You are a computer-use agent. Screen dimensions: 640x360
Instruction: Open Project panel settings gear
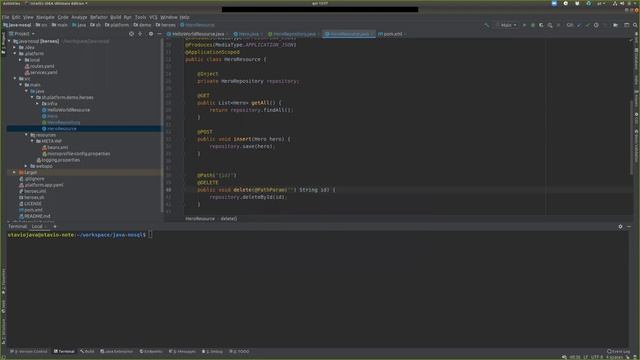[151, 34]
